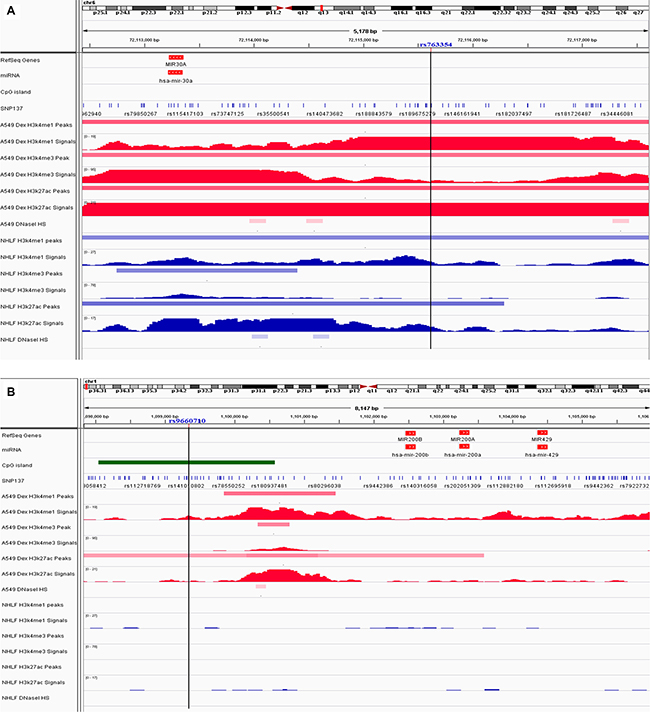Select the MIR200A gene marker
650x712 pixels.
point(463,432)
